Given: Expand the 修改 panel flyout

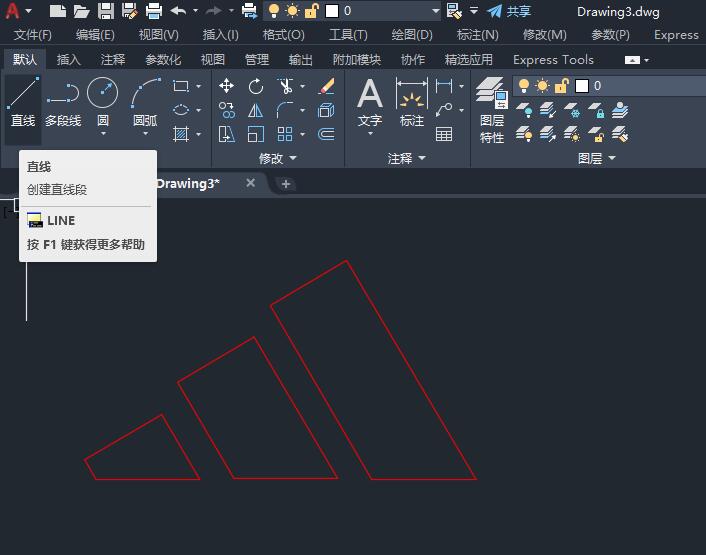Looking at the screenshot, I should (278, 158).
